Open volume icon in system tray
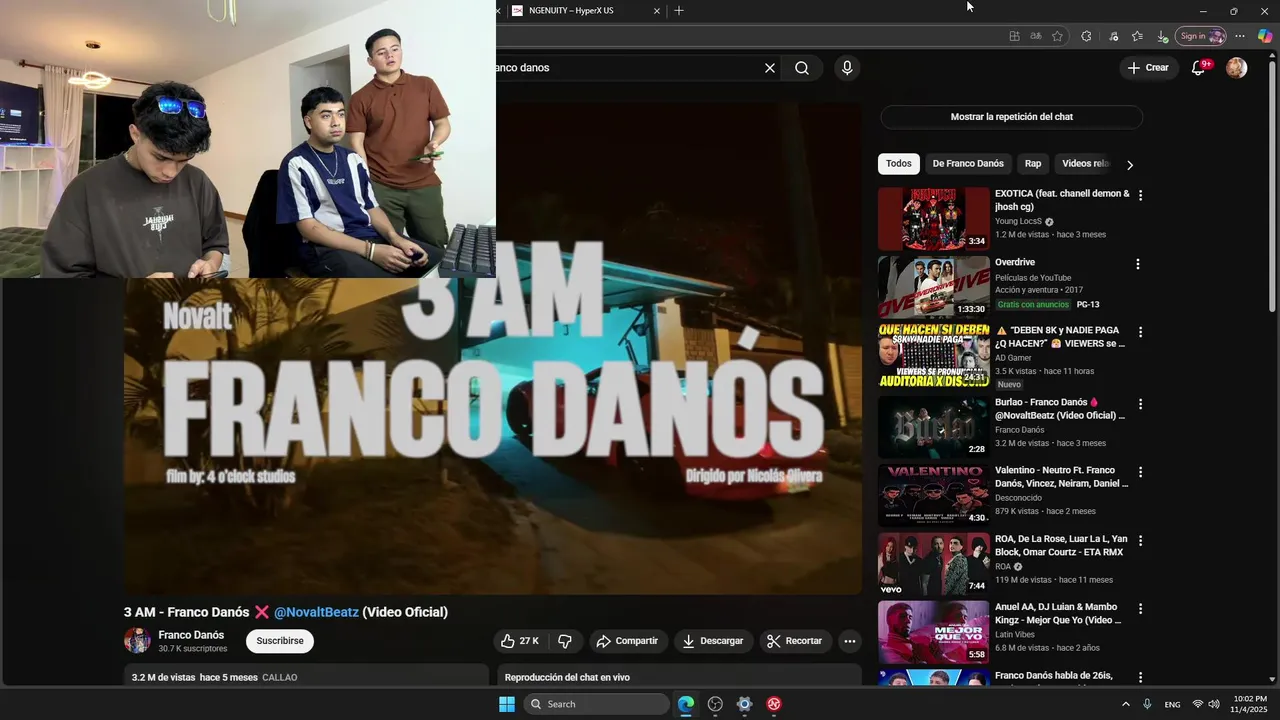This screenshot has height=720, width=1280. tap(1214, 704)
